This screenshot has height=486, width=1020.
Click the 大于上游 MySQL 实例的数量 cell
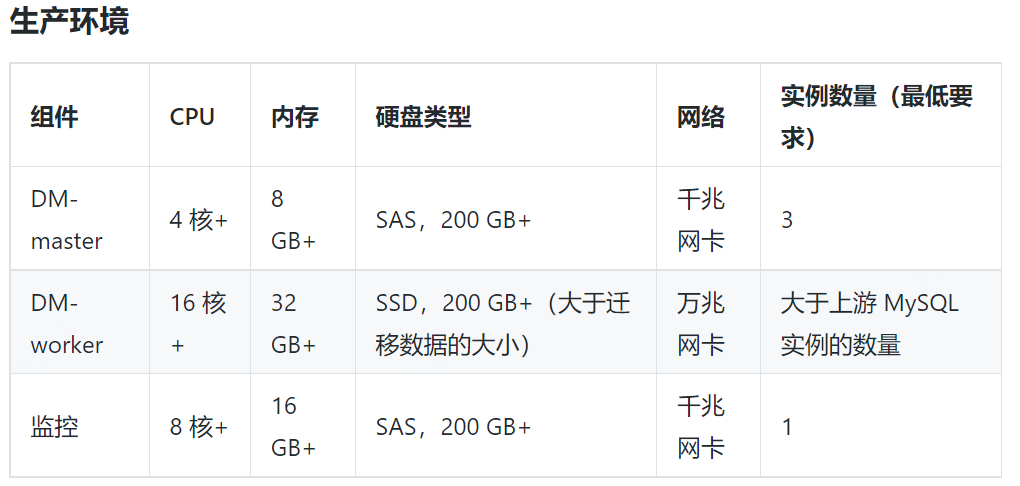pos(869,324)
